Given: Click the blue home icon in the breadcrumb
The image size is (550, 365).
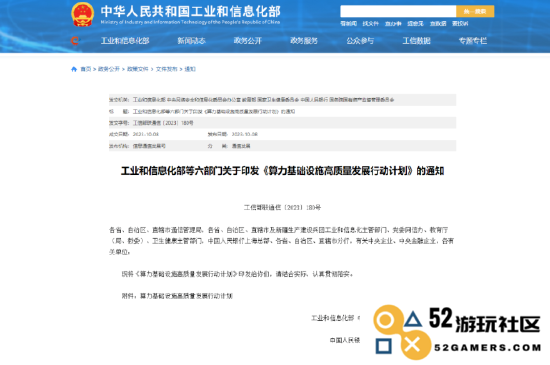Looking at the screenshot, I should click(74, 69).
